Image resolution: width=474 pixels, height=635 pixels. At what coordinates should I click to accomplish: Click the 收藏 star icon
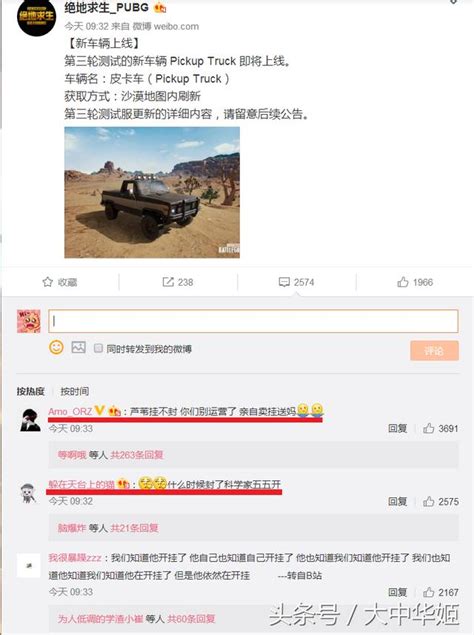click(x=48, y=282)
